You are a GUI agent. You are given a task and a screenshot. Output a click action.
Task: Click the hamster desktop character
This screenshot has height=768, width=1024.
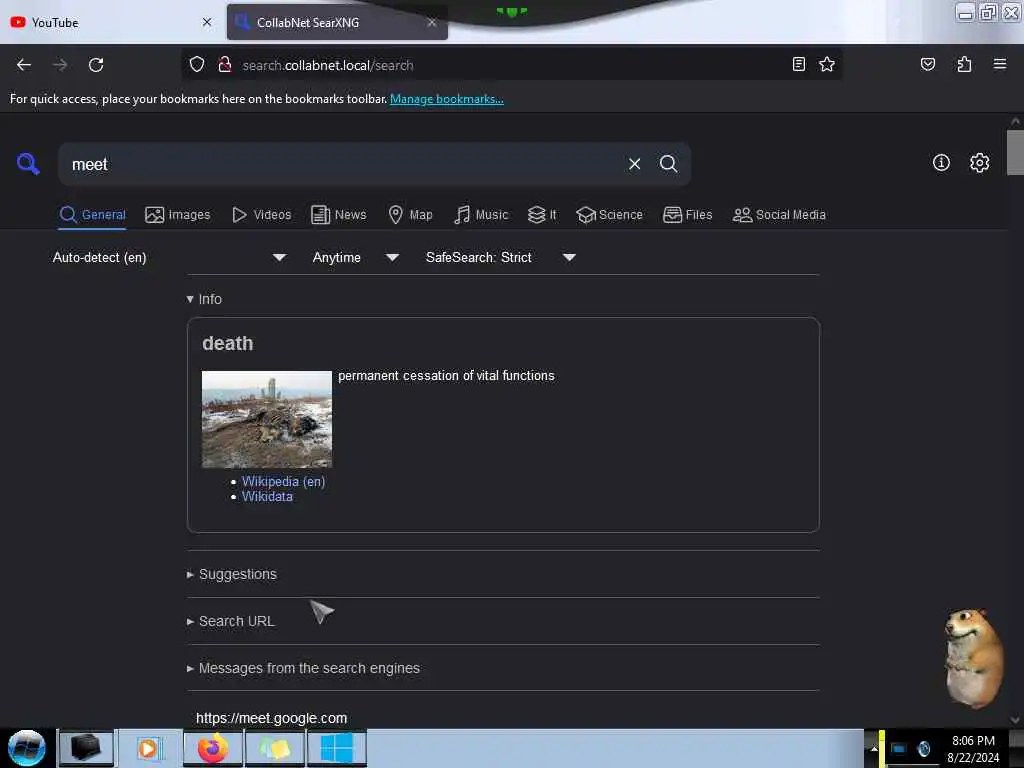(x=973, y=658)
